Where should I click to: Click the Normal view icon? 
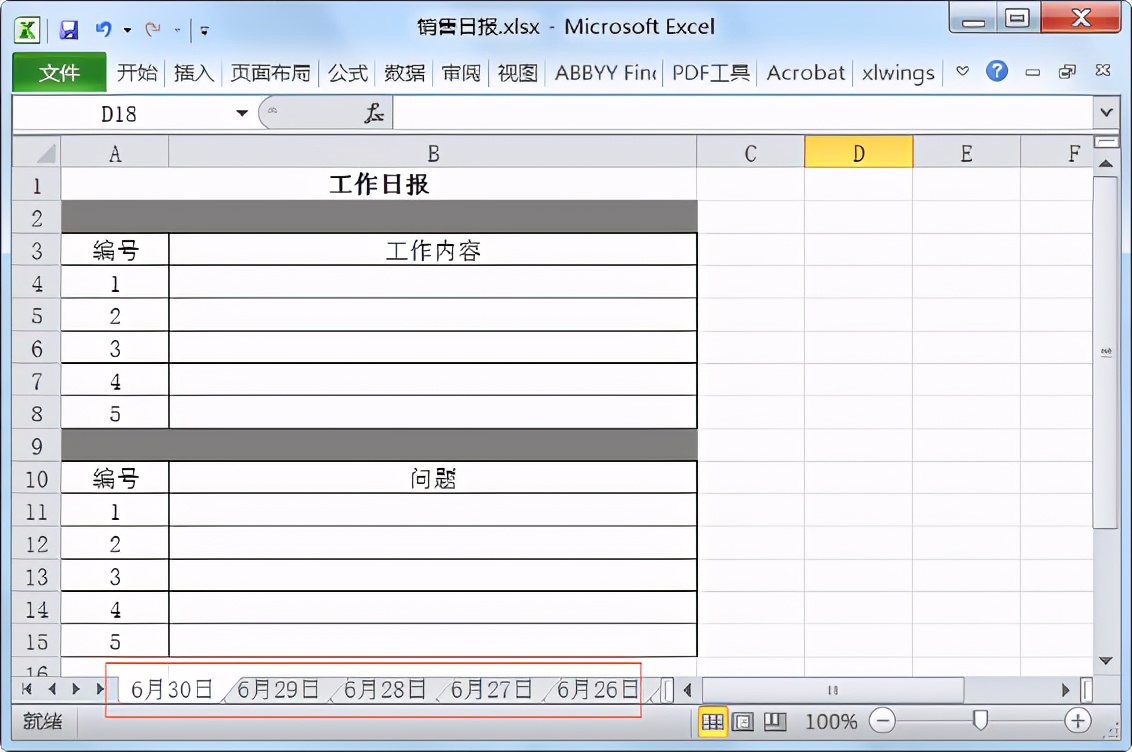pos(714,722)
